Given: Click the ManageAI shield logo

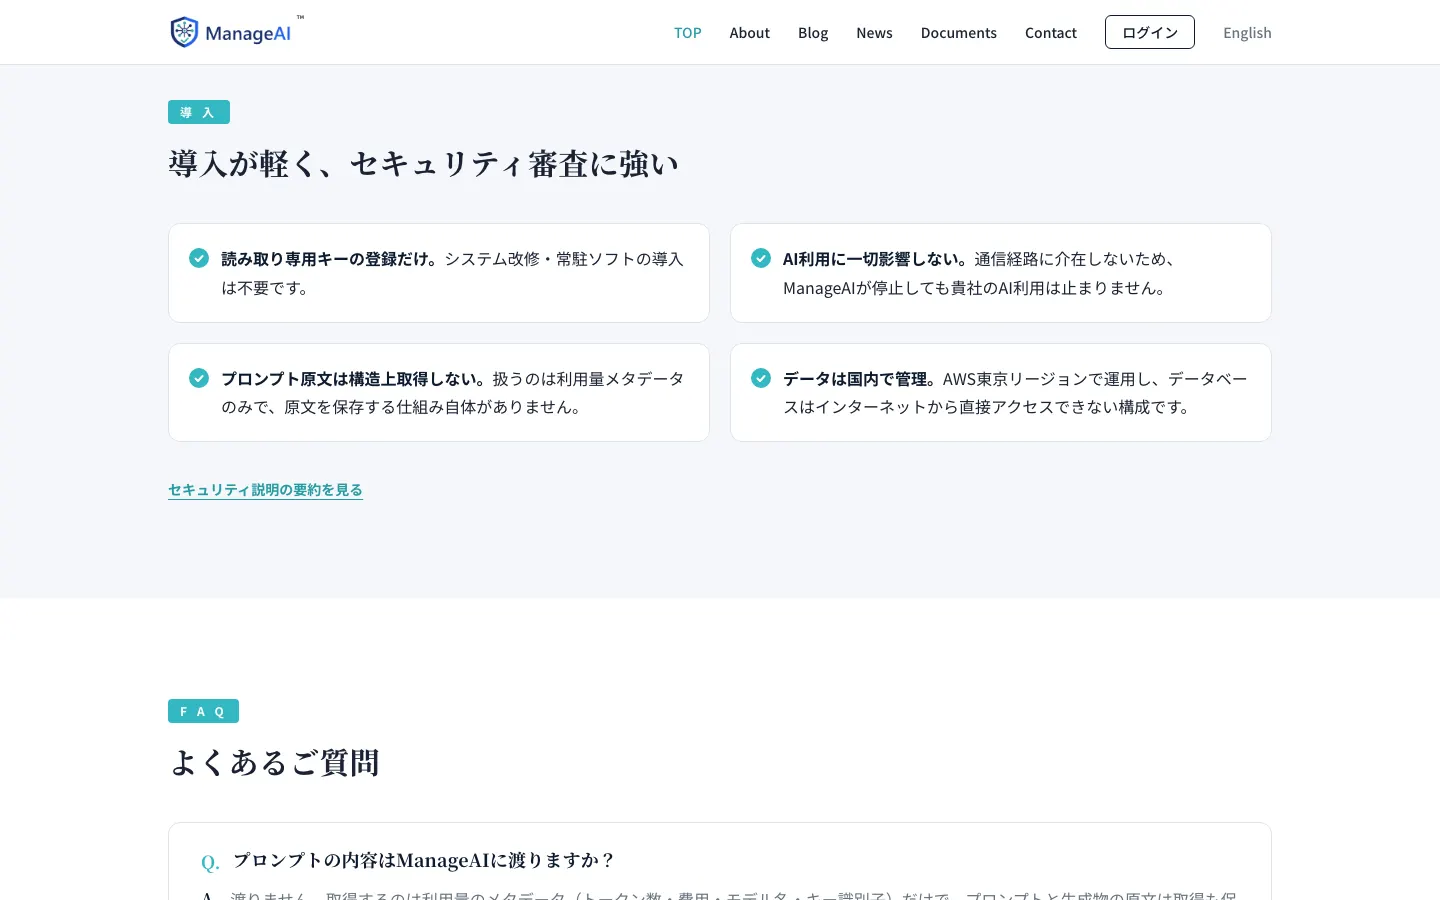Looking at the screenshot, I should click(x=237, y=32).
